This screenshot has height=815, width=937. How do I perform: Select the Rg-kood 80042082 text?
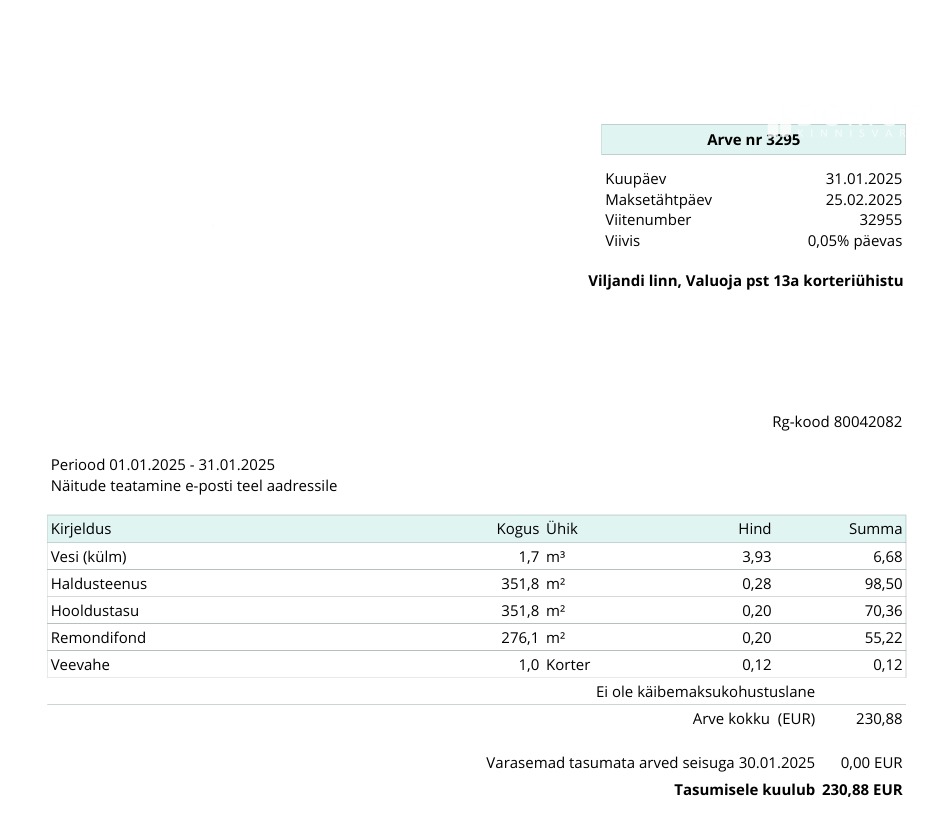click(836, 422)
